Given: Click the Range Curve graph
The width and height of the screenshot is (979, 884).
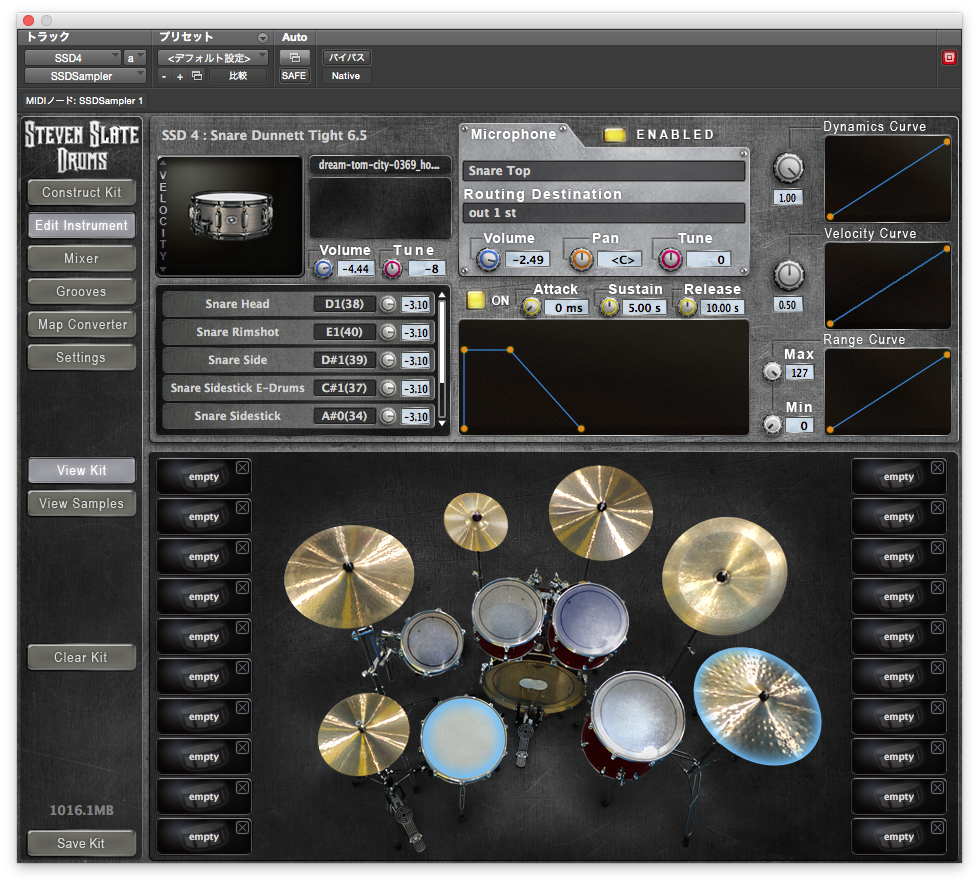Looking at the screenshot, I should pyautogui.click(x=888, y=392).
